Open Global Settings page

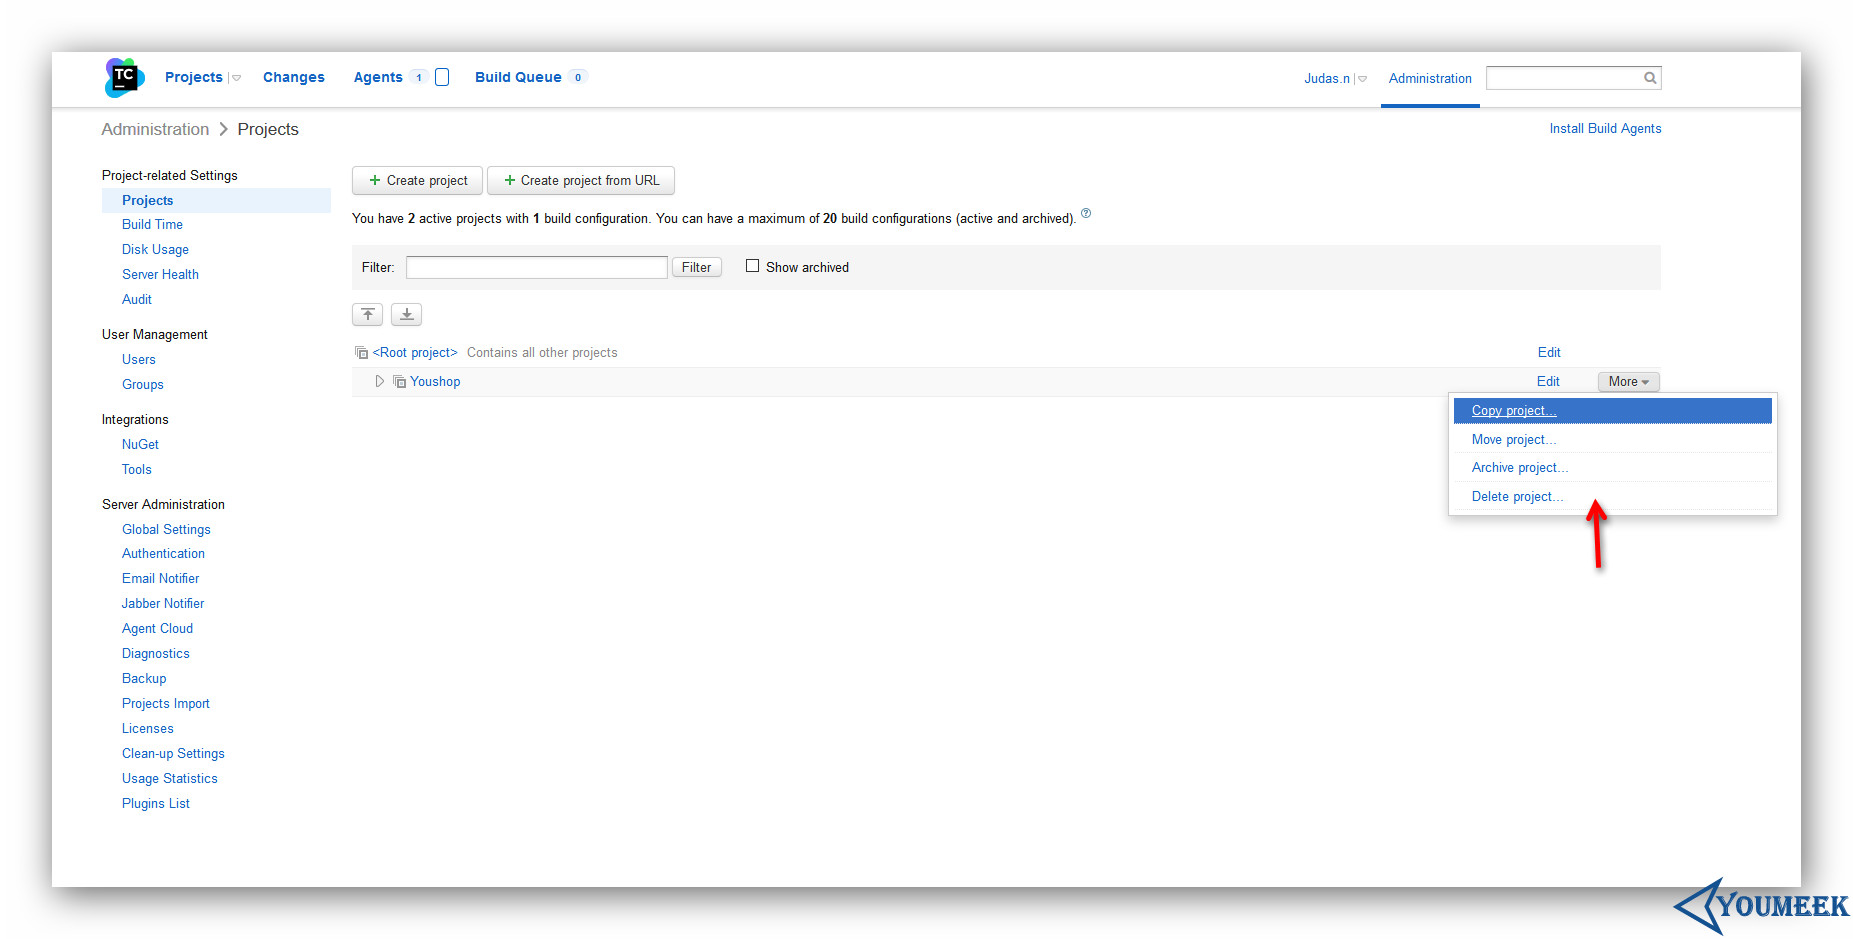(x=166, y=529)
